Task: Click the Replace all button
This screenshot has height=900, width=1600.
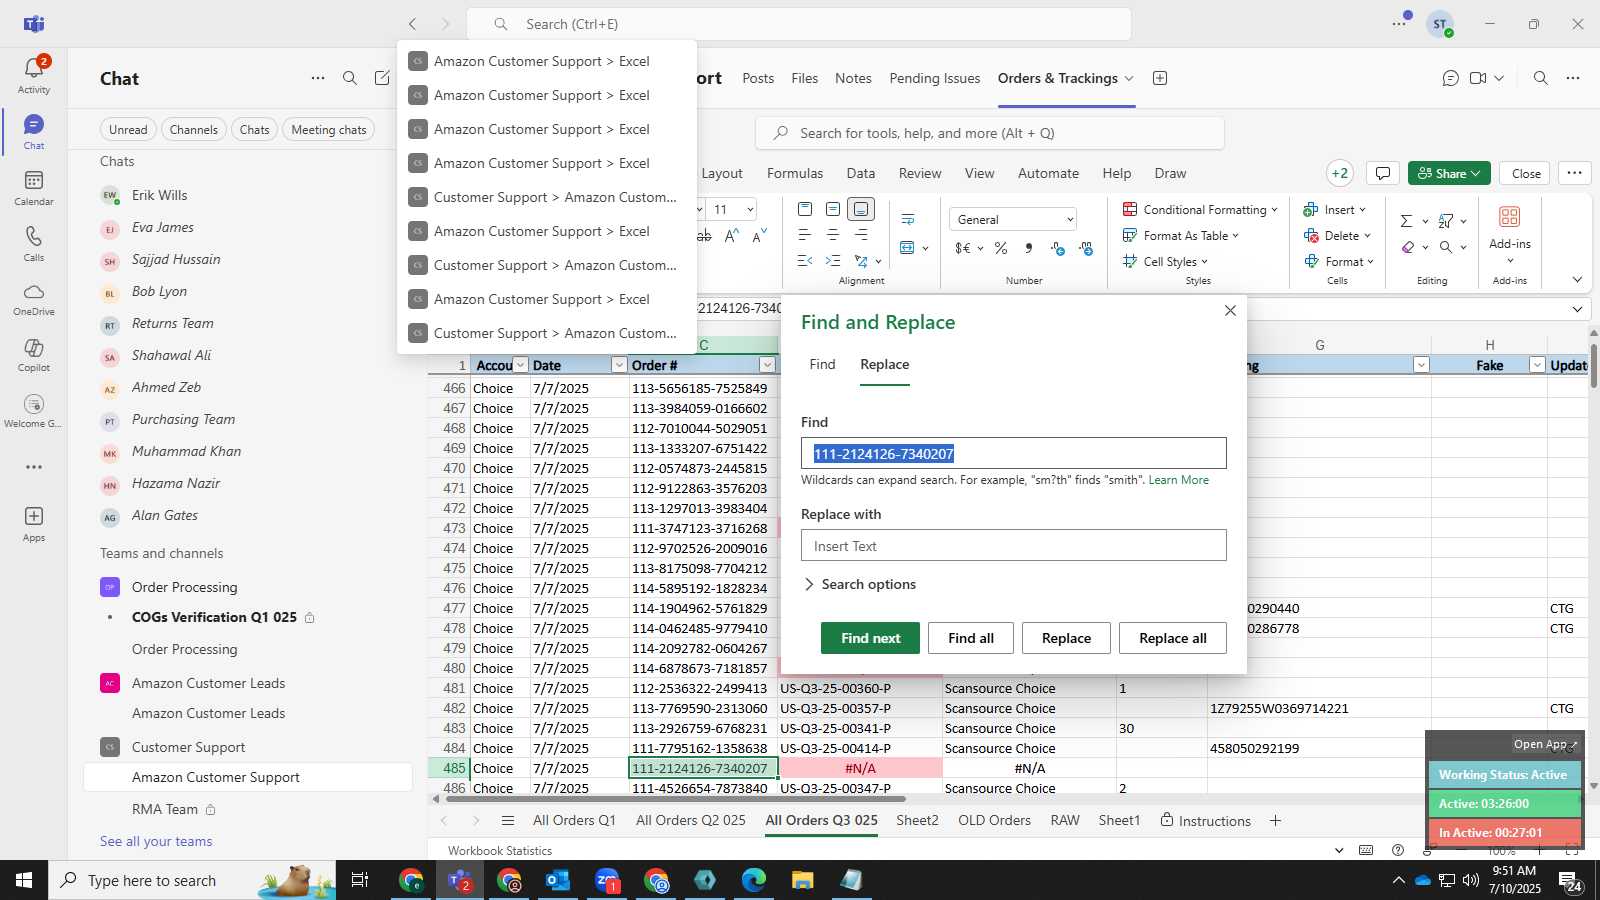Action: [x=1173, y=638]
